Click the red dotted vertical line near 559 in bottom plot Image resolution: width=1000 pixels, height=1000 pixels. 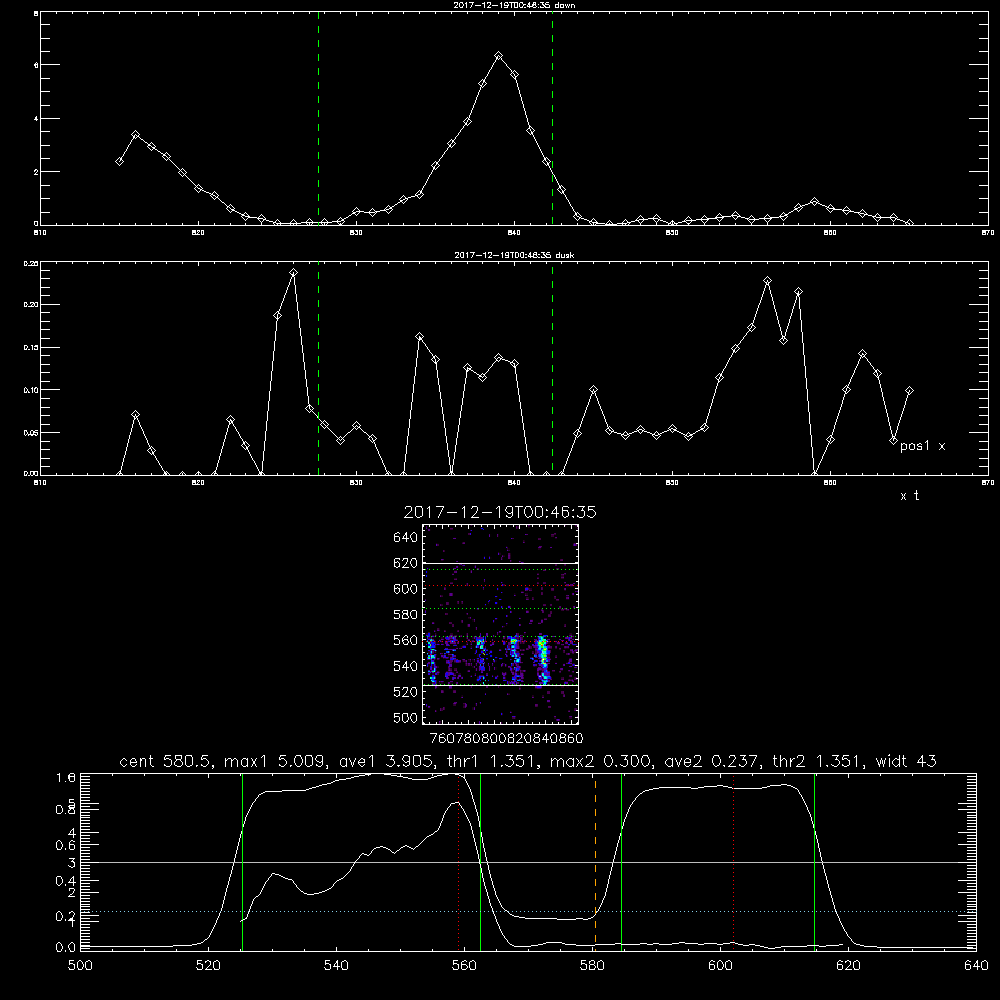click(x=459, y=862)
